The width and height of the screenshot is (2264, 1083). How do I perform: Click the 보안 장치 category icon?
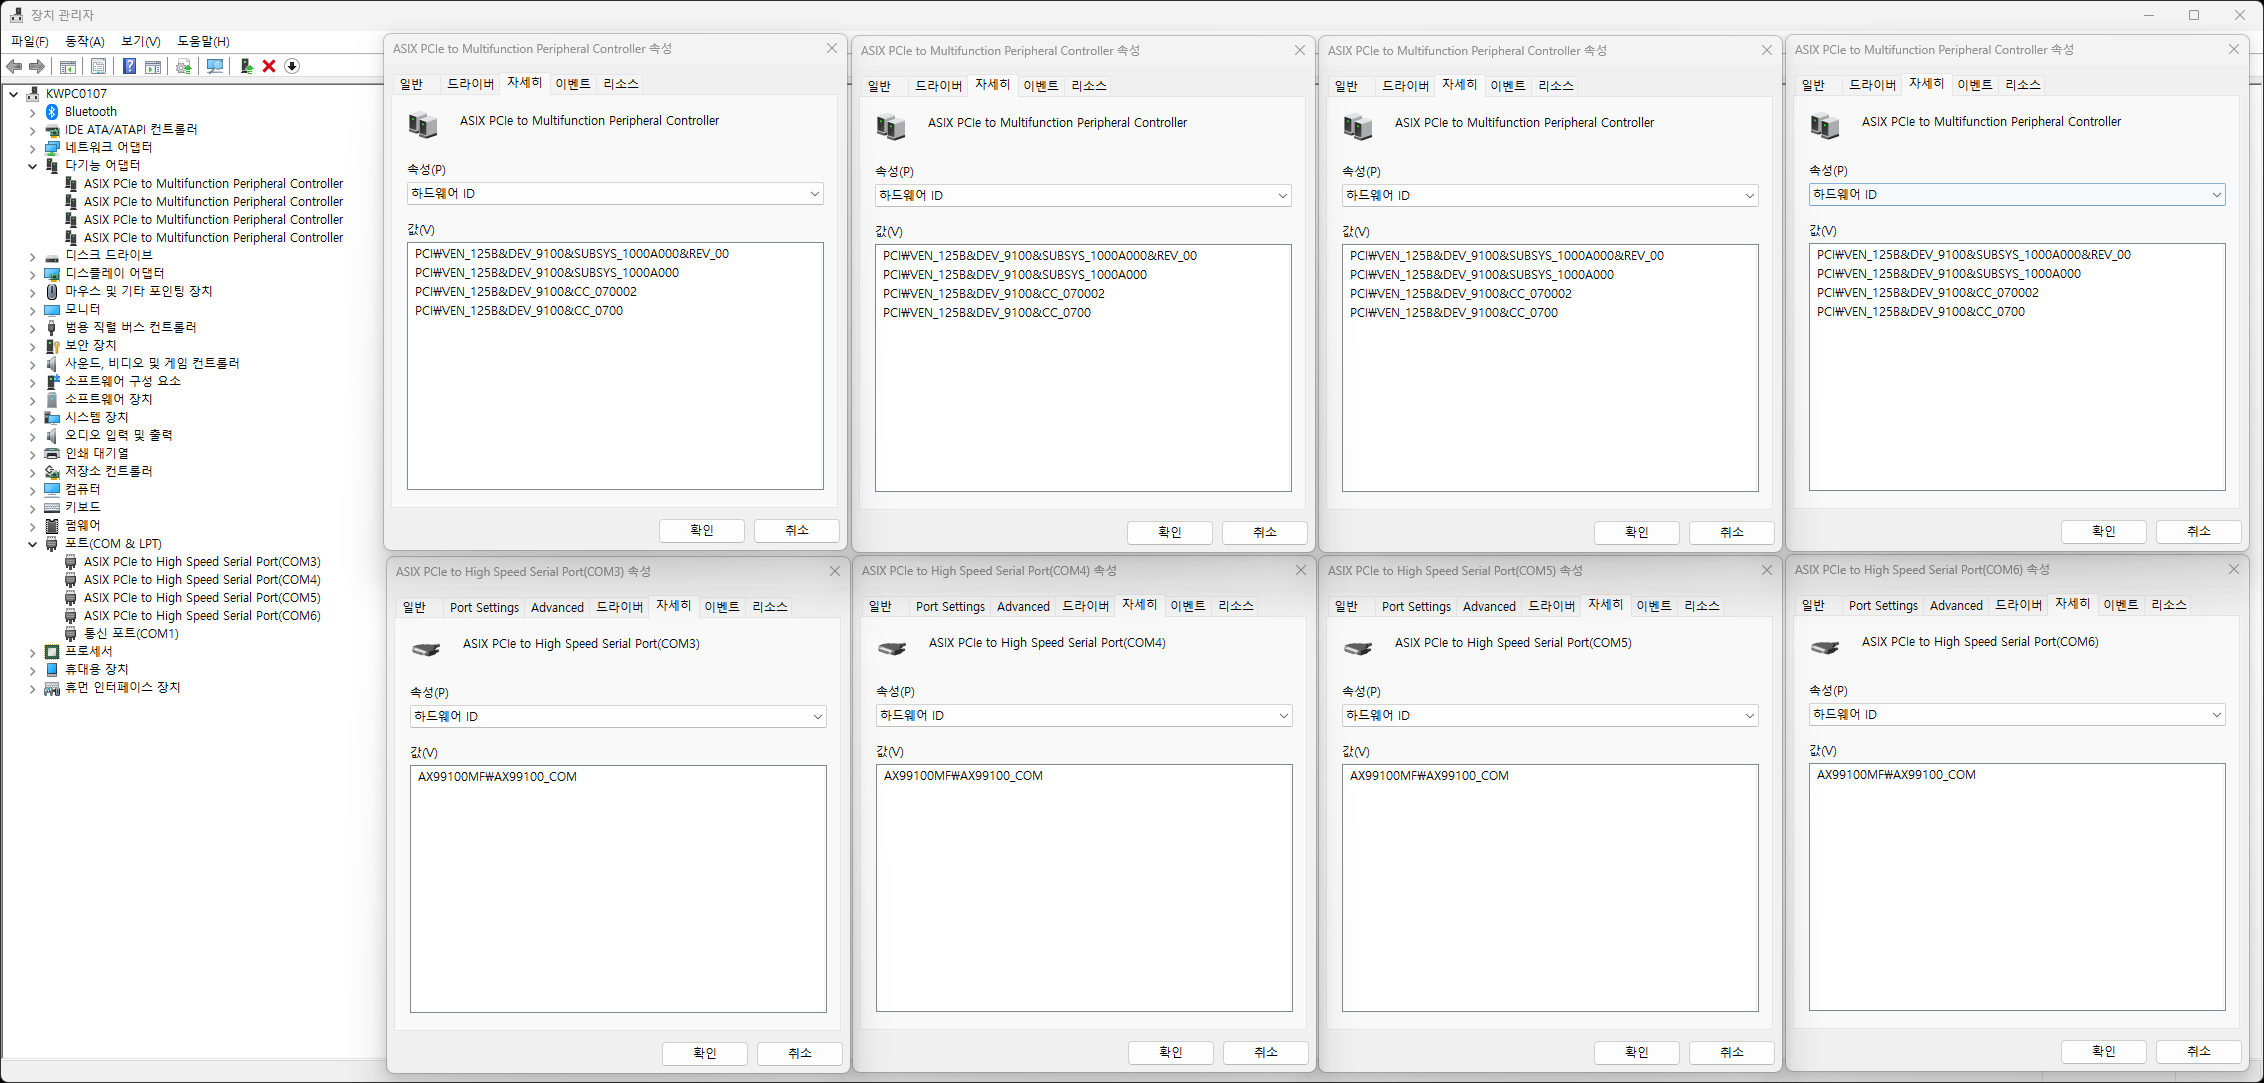52,346
